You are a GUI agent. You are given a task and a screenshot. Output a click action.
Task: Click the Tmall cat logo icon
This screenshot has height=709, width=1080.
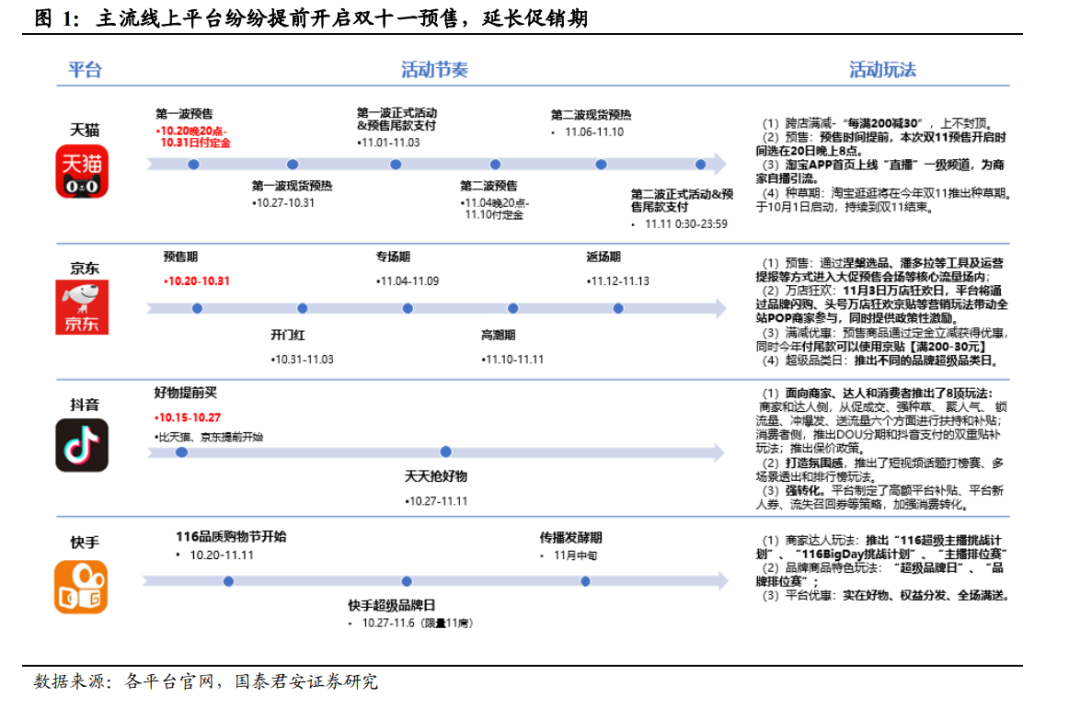(81, 172)
